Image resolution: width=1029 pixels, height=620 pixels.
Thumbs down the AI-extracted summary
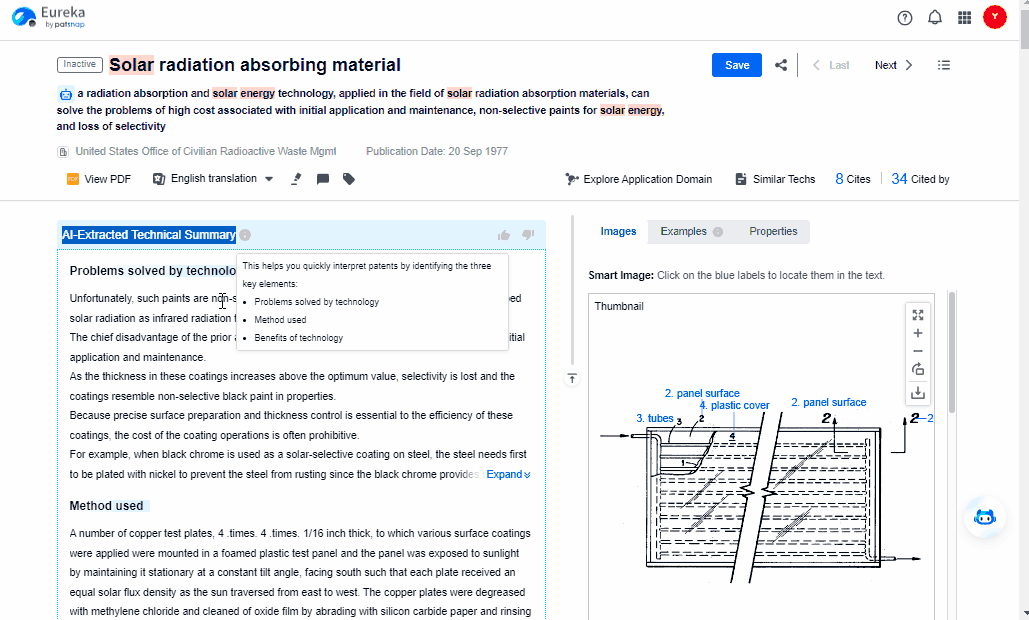pos(528,235)
